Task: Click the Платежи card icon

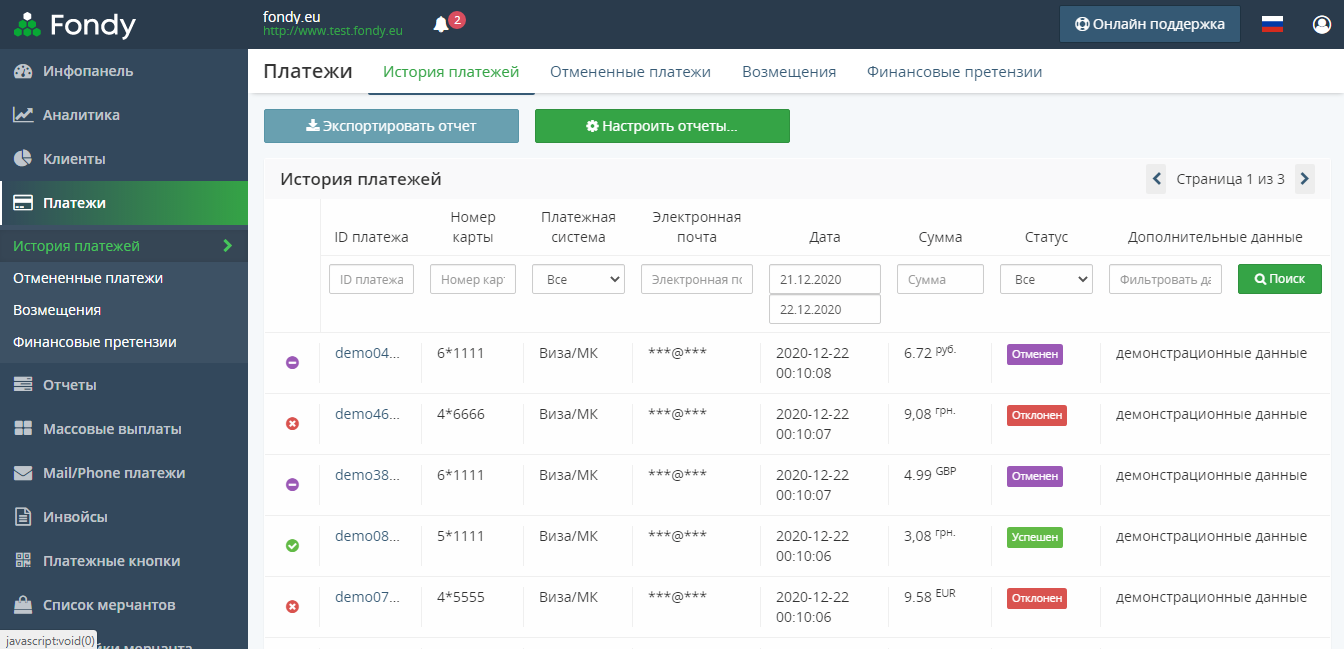Action: click(x=23, y=203)
